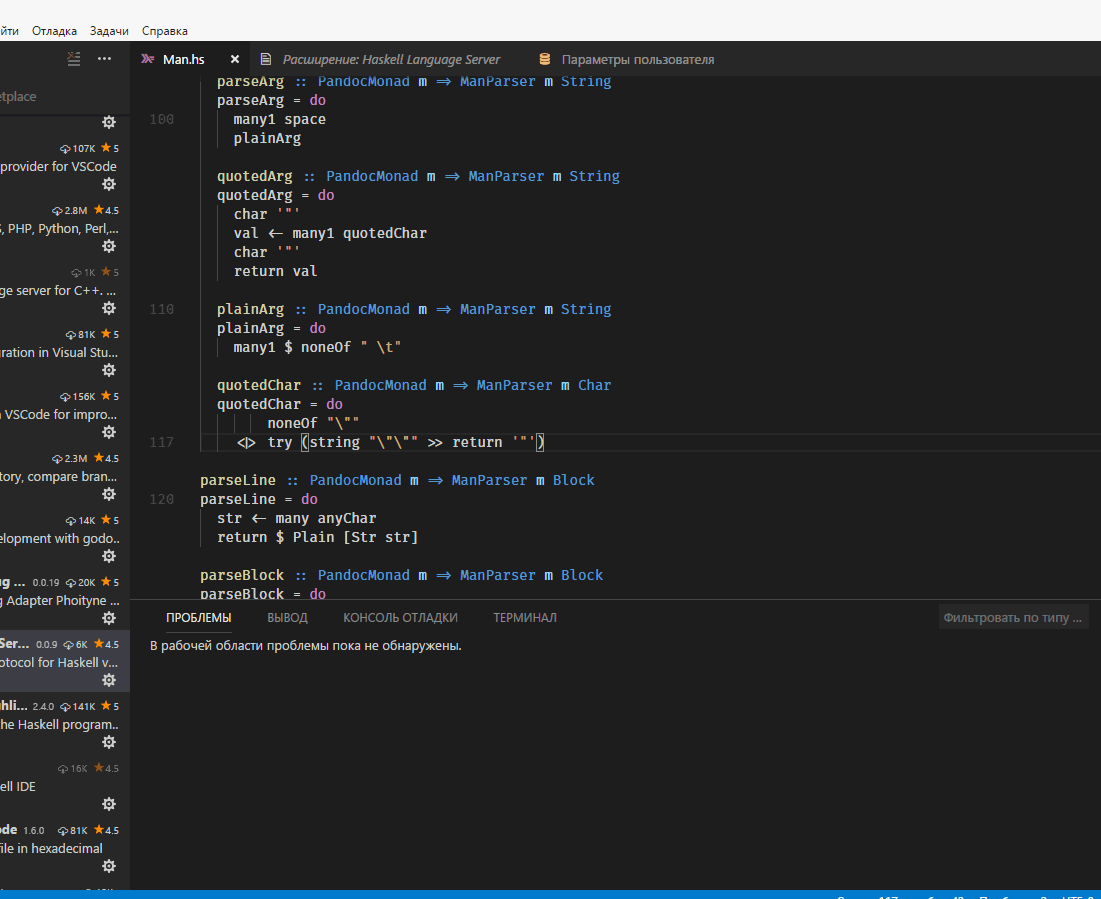Click the 'return val' code line
This screenshot has height=899, width=1101.
click(x=275, y=271)
